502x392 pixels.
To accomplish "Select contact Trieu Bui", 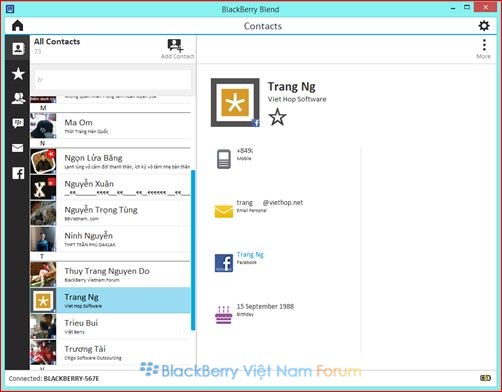I will pos(110,326).
